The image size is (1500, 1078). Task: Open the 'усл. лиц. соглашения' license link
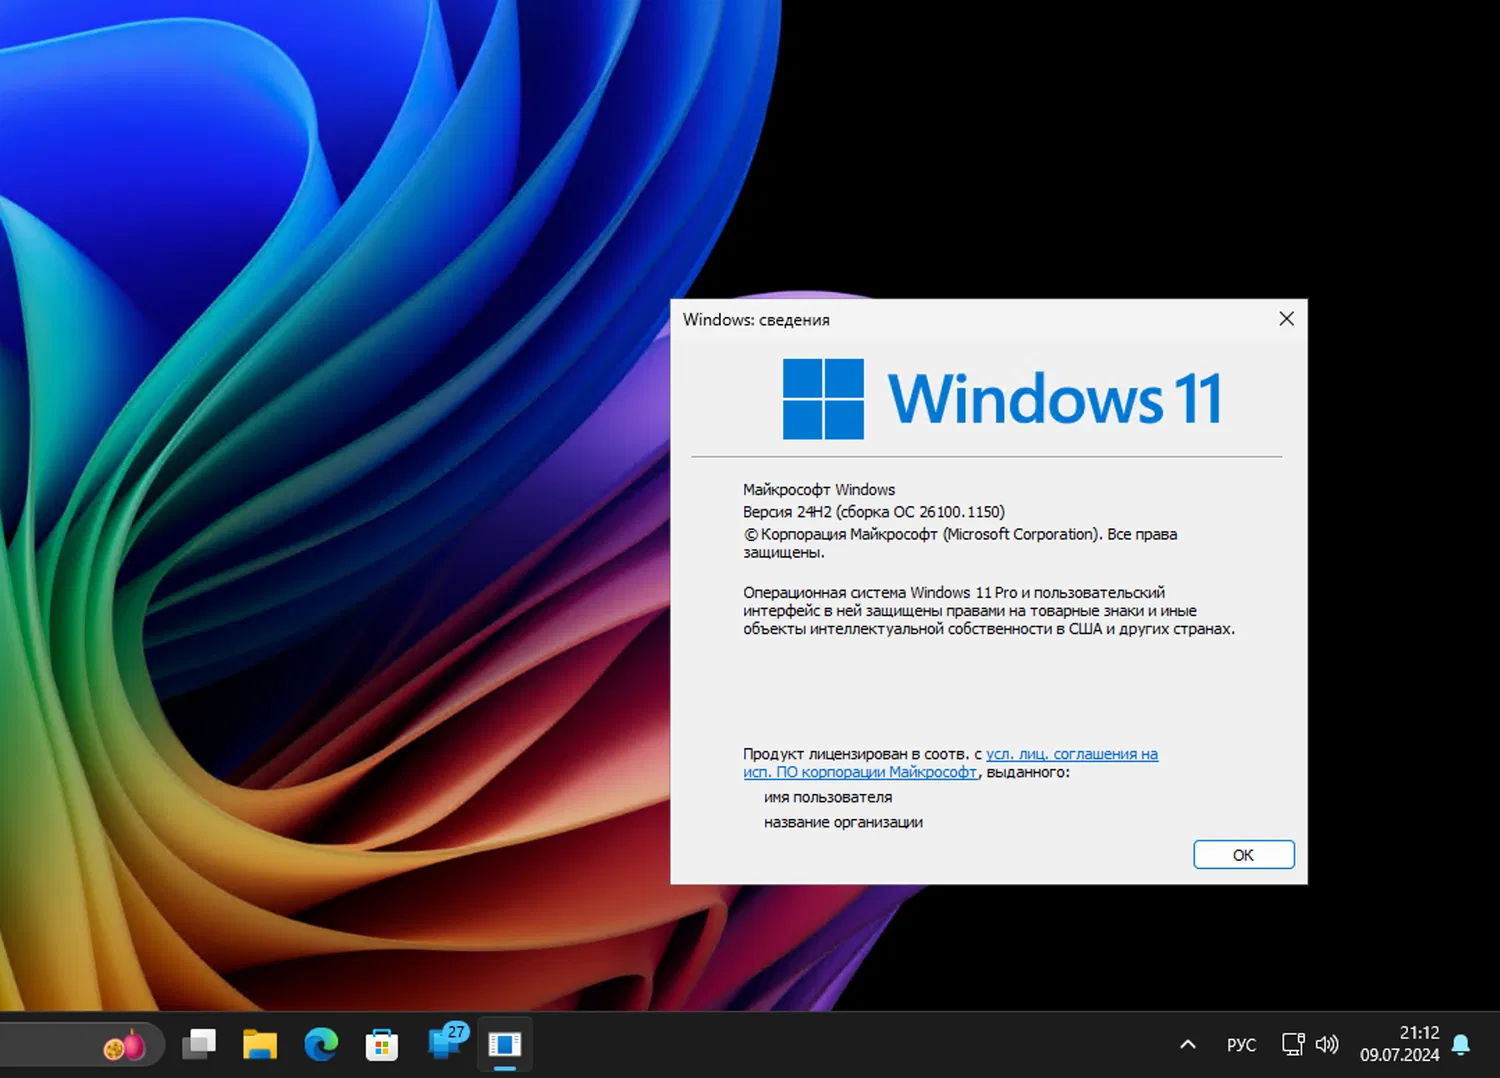tap(1071, 754)
